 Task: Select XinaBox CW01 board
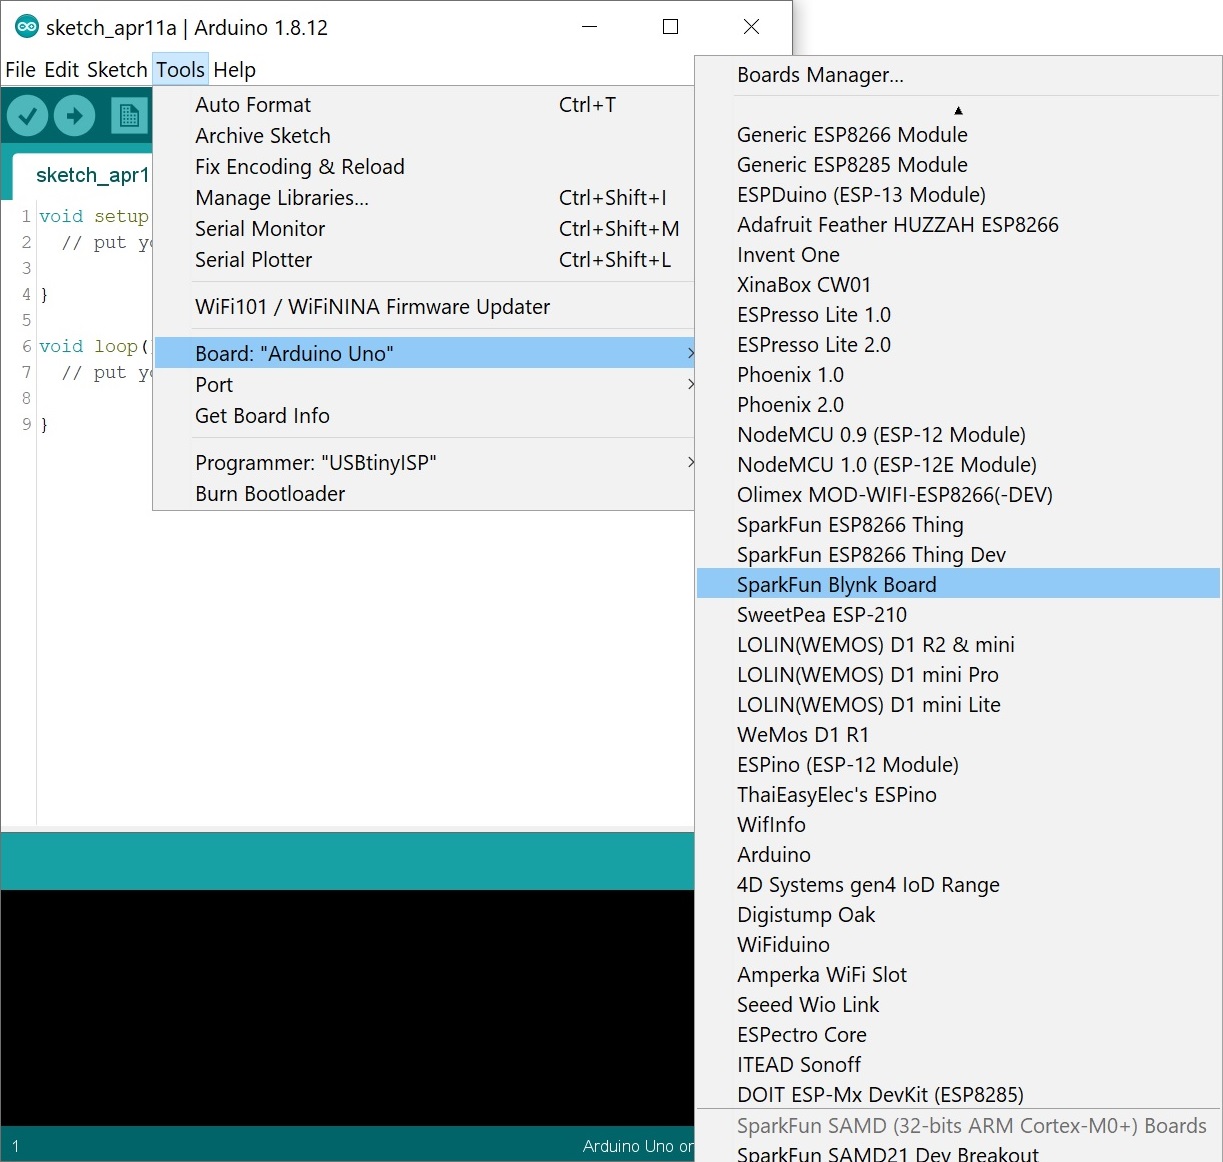pyautogui.click(x=958, y=285)
